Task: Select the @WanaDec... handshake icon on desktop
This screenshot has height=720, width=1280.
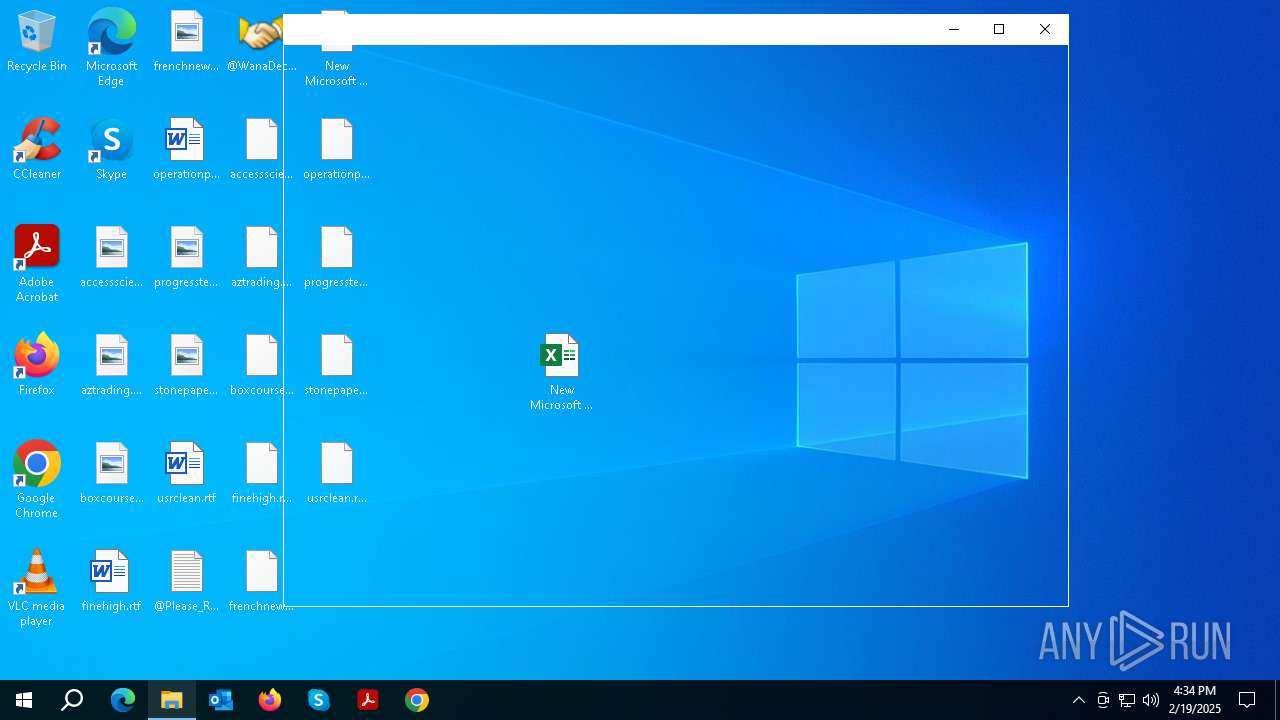Action: 261,42
